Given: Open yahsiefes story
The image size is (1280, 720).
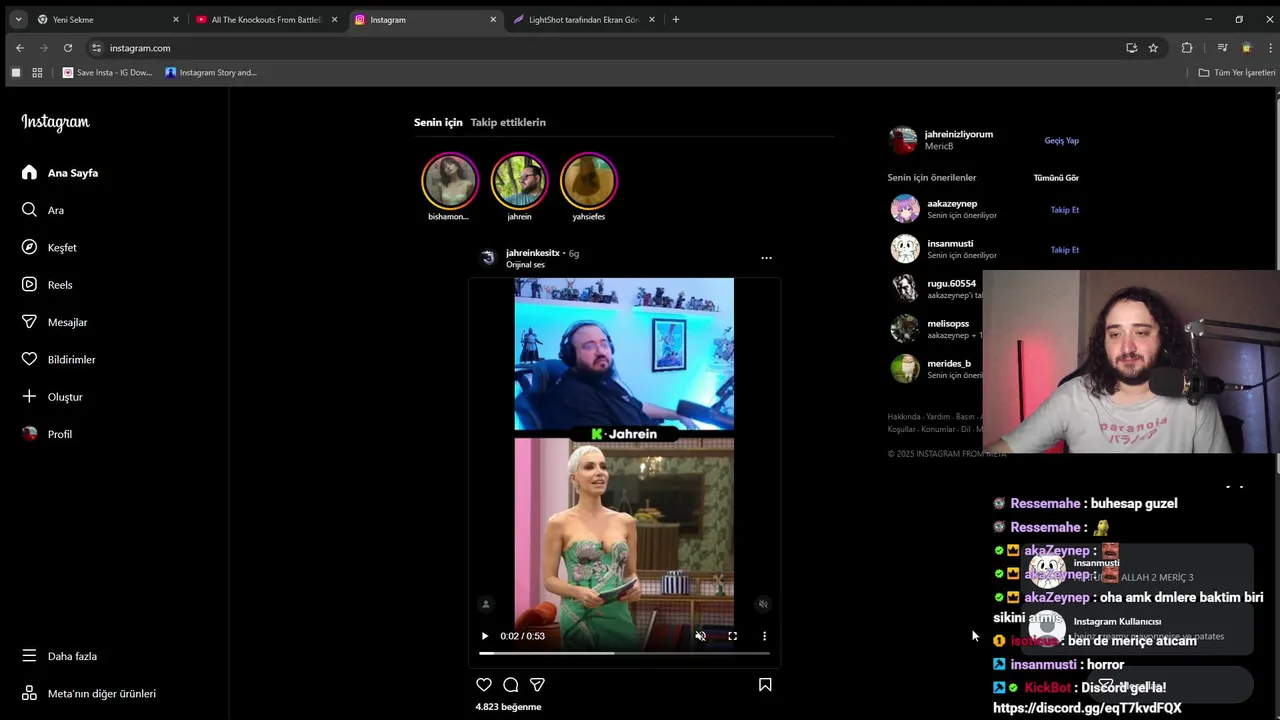Looking at the screenshot, I should coord(588,181).
